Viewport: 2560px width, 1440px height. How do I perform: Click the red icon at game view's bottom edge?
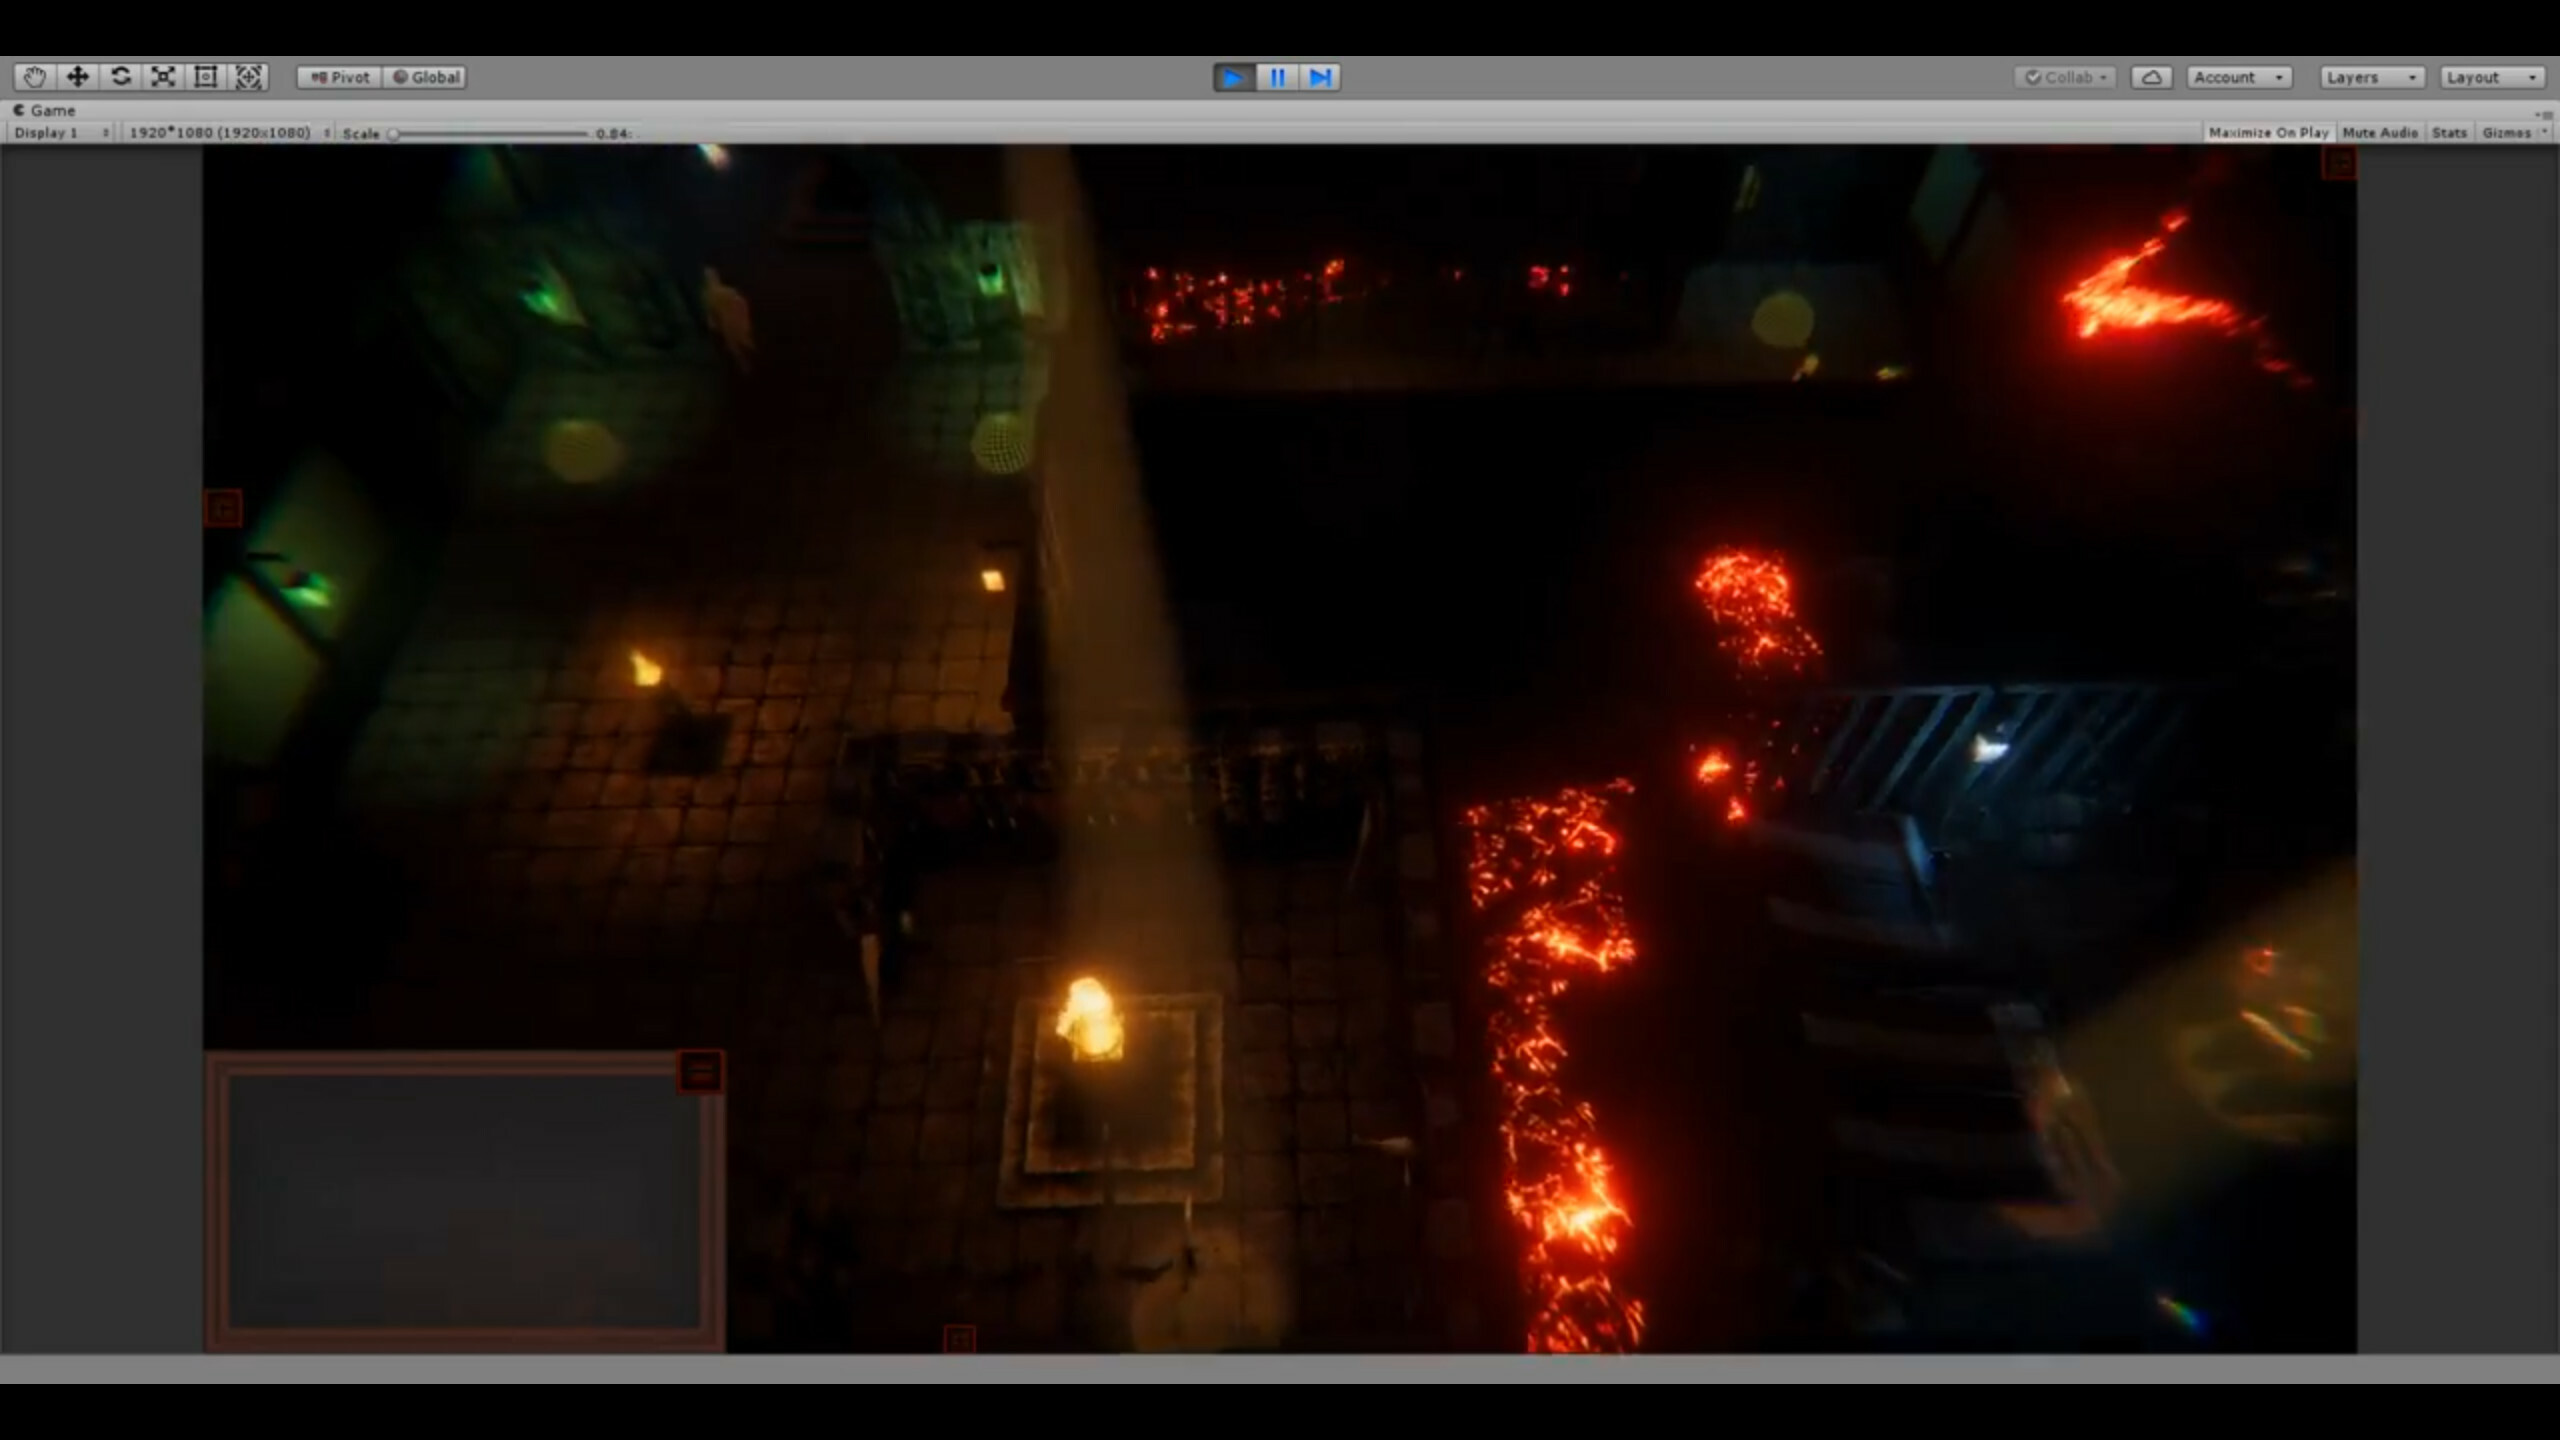click(x=959, y=1339)
